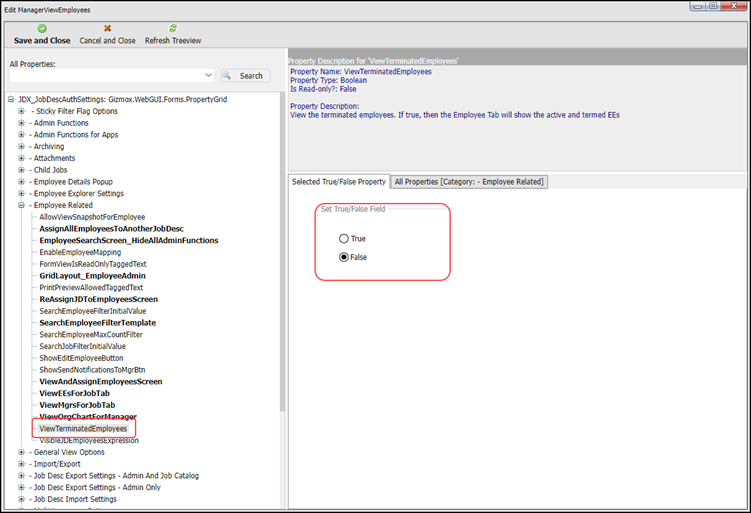Expand the Import/Export tree node

coord(22,464)
